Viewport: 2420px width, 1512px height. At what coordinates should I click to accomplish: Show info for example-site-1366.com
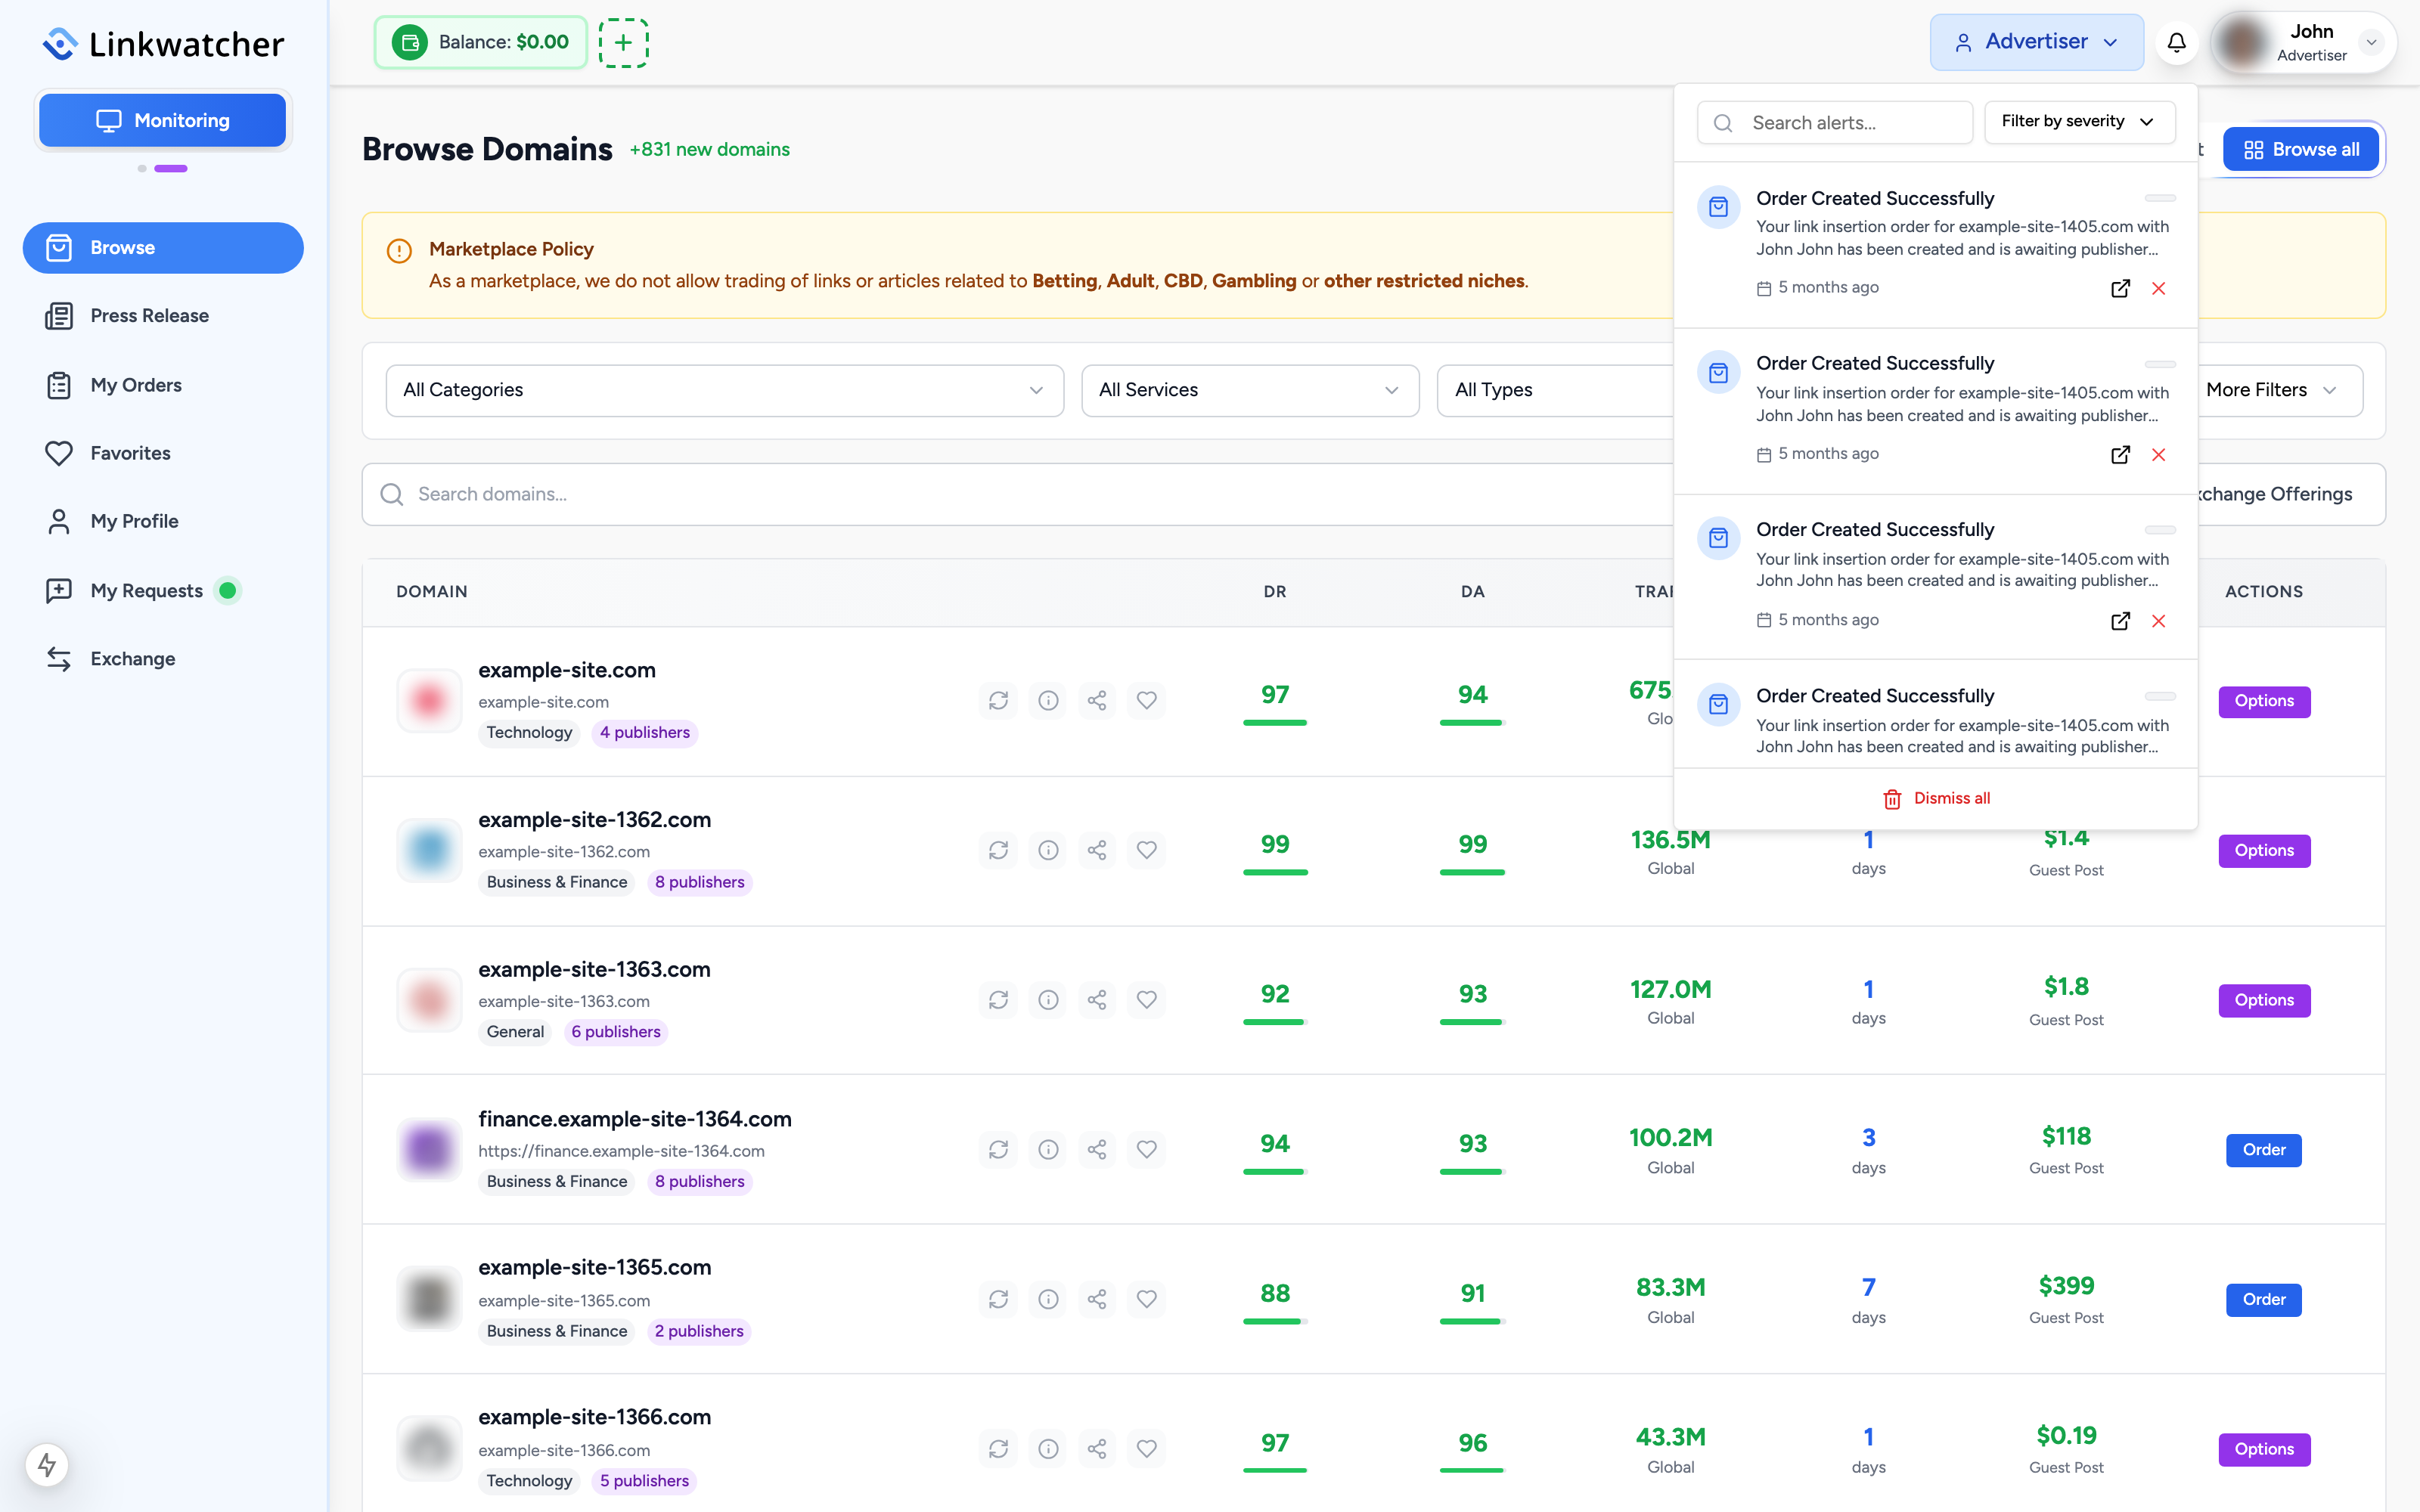tap(1048, 1449)
